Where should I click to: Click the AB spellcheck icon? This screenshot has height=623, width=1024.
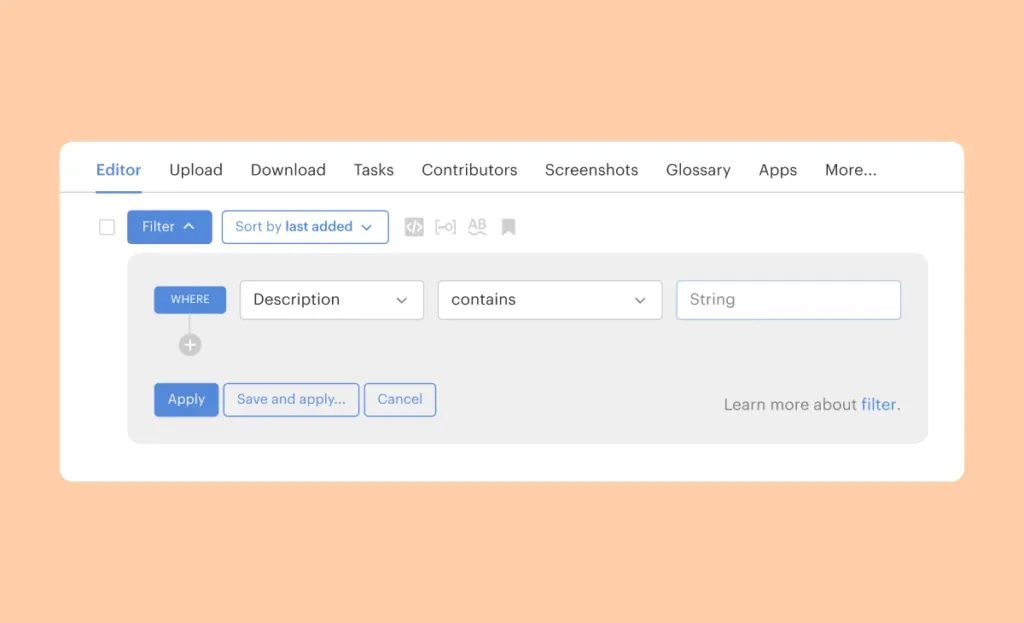tap(477, 227)
